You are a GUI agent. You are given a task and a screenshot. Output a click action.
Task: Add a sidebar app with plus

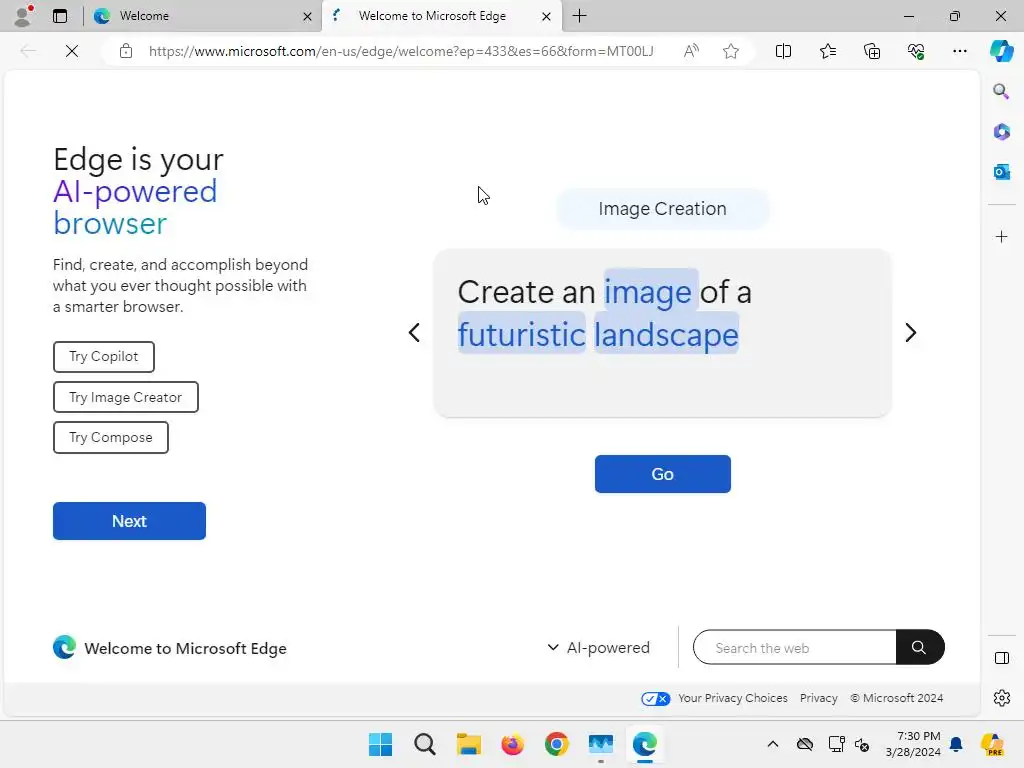(1001, 236)
